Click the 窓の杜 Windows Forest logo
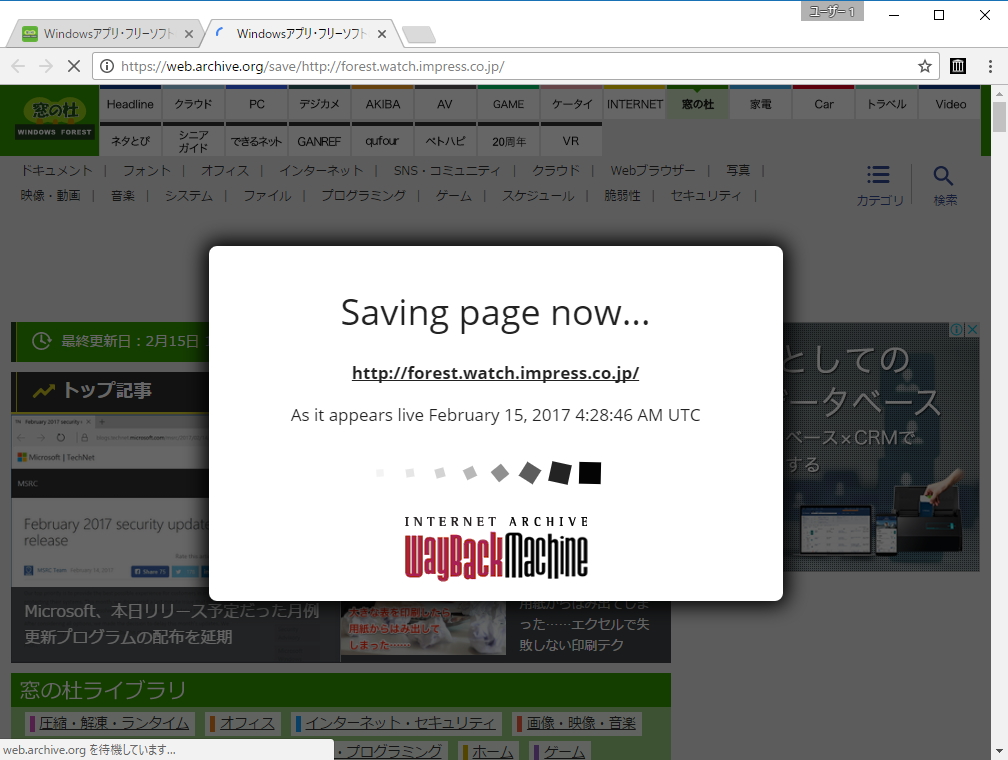1008x760 pixels. tap(55, 120)
